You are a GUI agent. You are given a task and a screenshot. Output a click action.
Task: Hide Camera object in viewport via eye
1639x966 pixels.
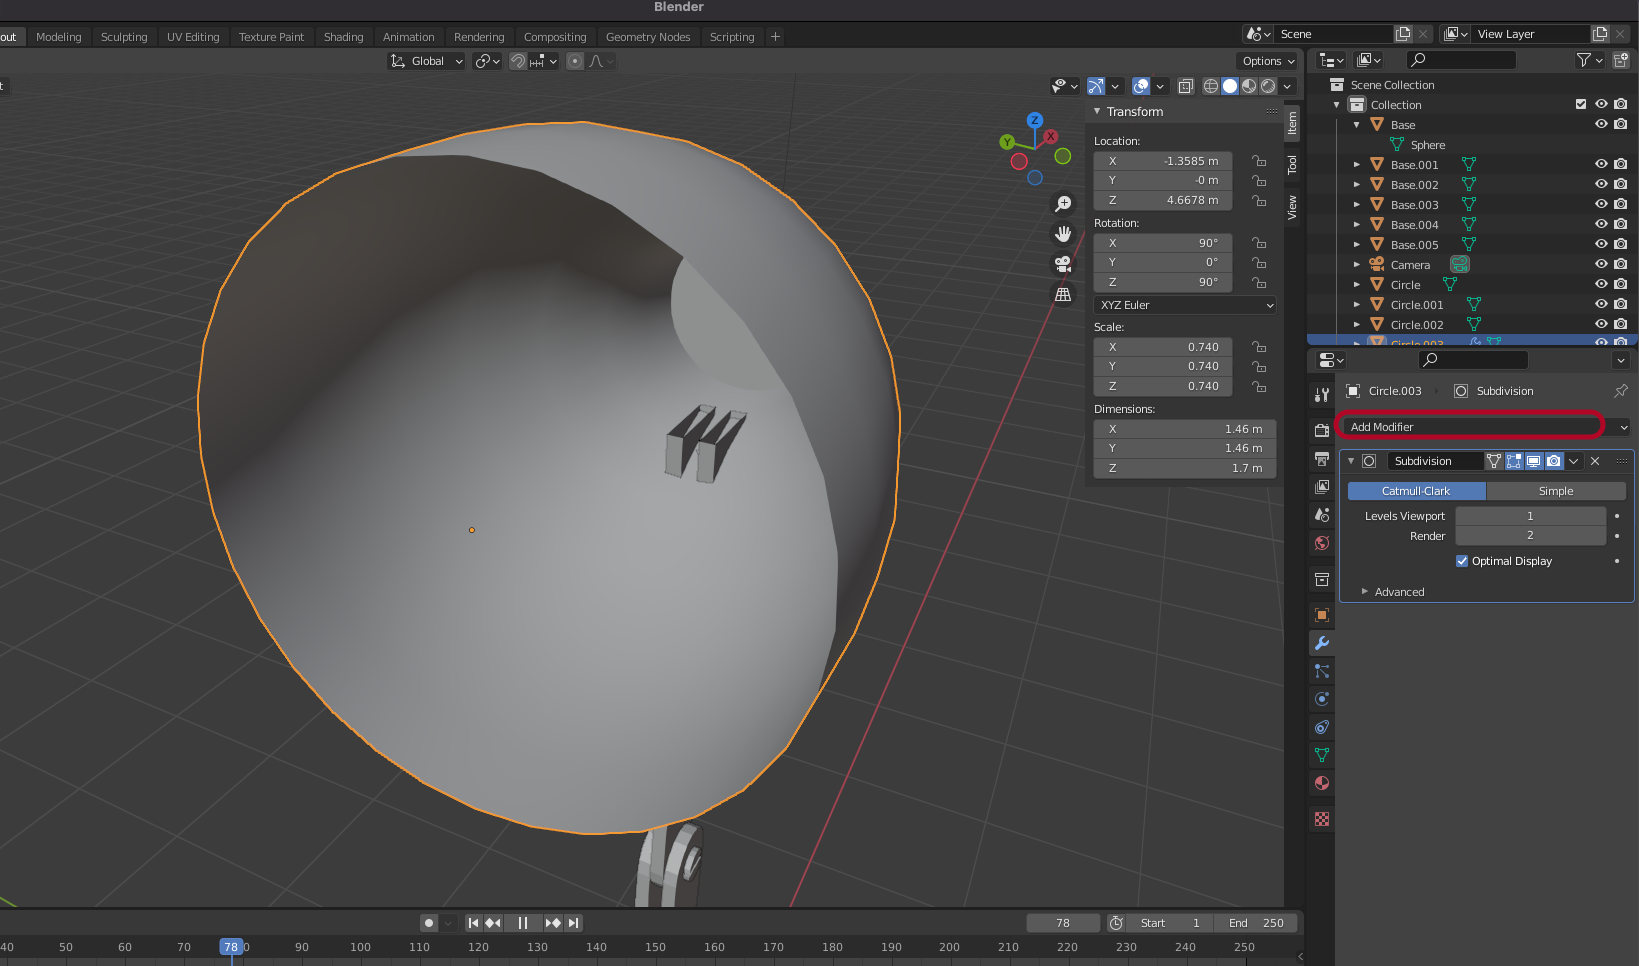click(1601, 264)
